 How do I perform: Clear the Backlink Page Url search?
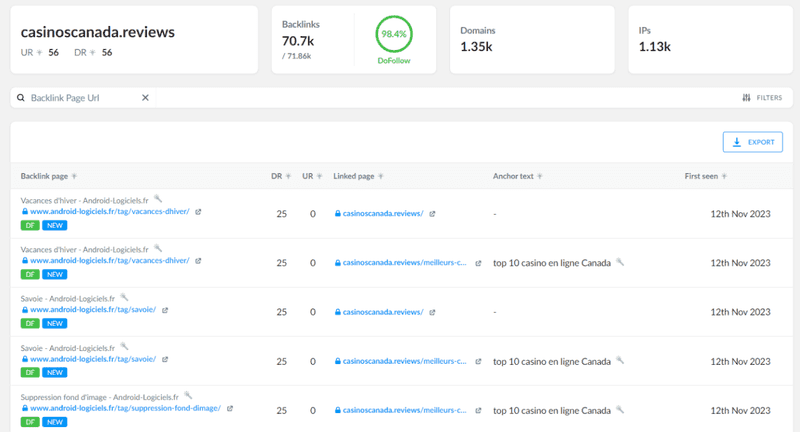tap(145, 97)
